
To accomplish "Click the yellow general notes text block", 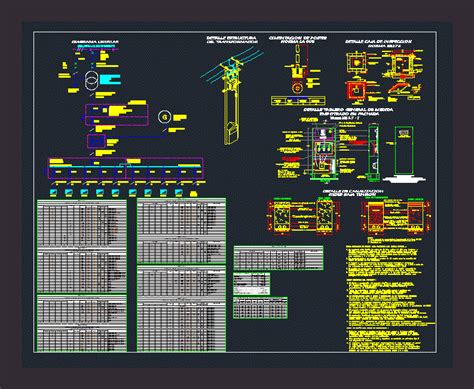I will (390, 299).
